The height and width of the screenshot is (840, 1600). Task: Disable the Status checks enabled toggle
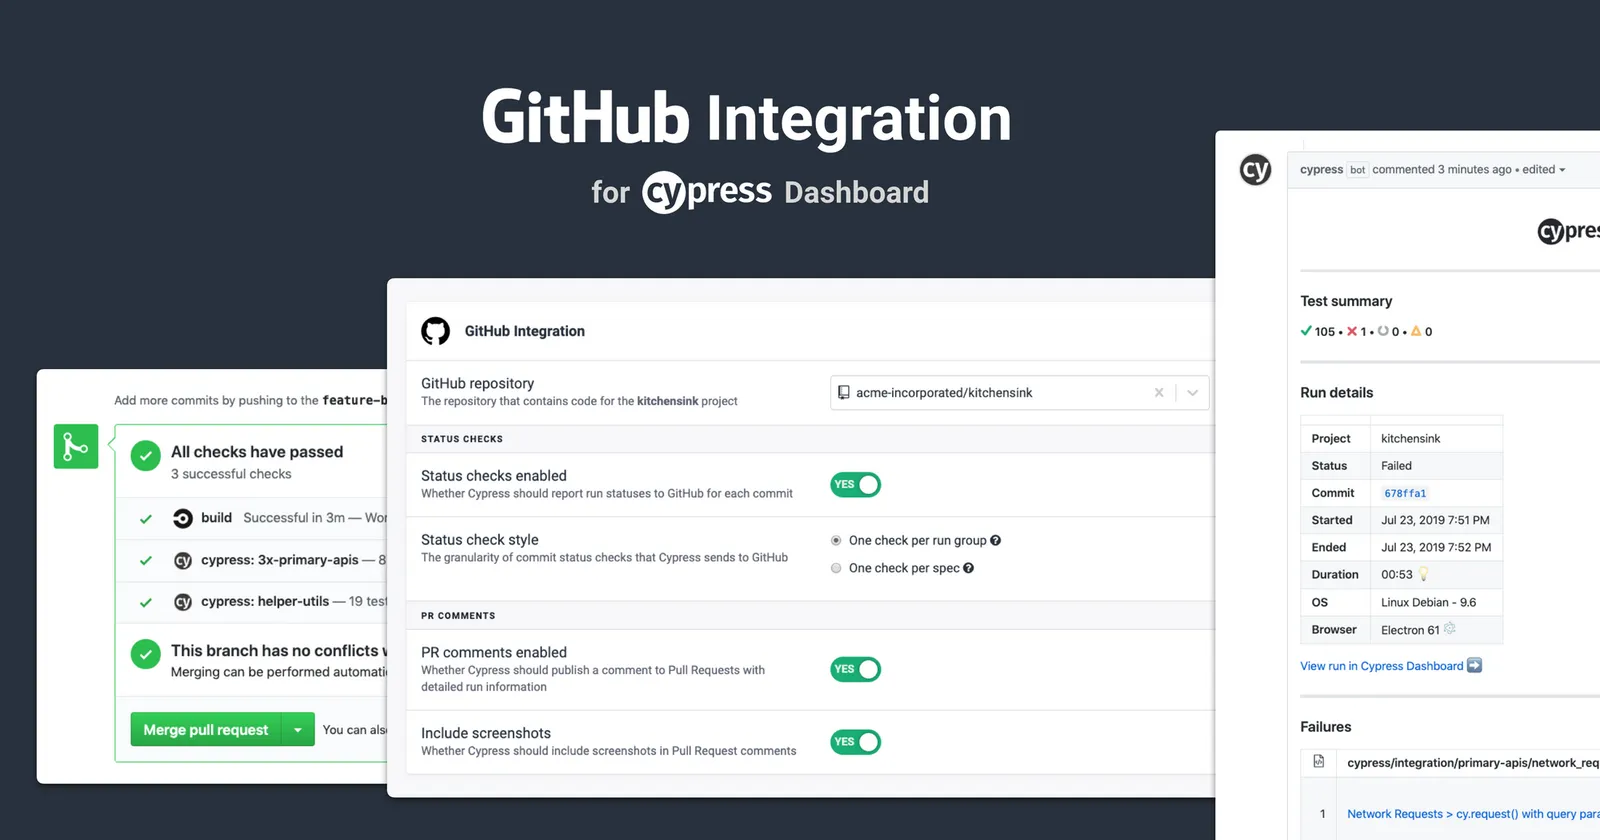(855, 485)
